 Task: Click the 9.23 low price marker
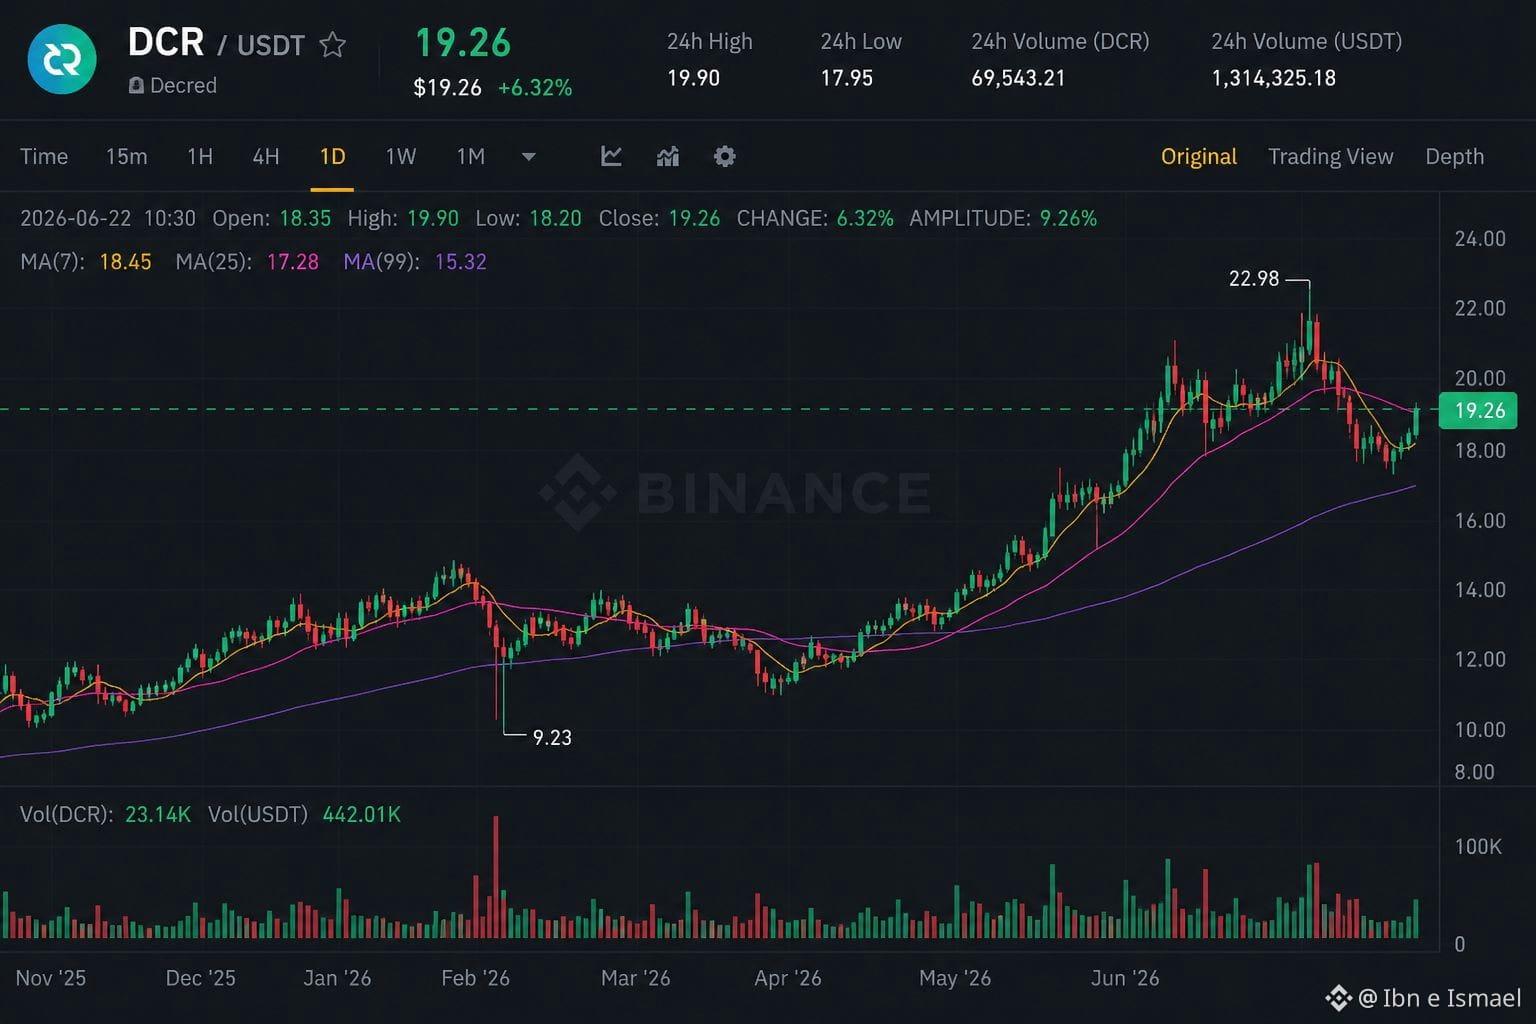[552, 738]
